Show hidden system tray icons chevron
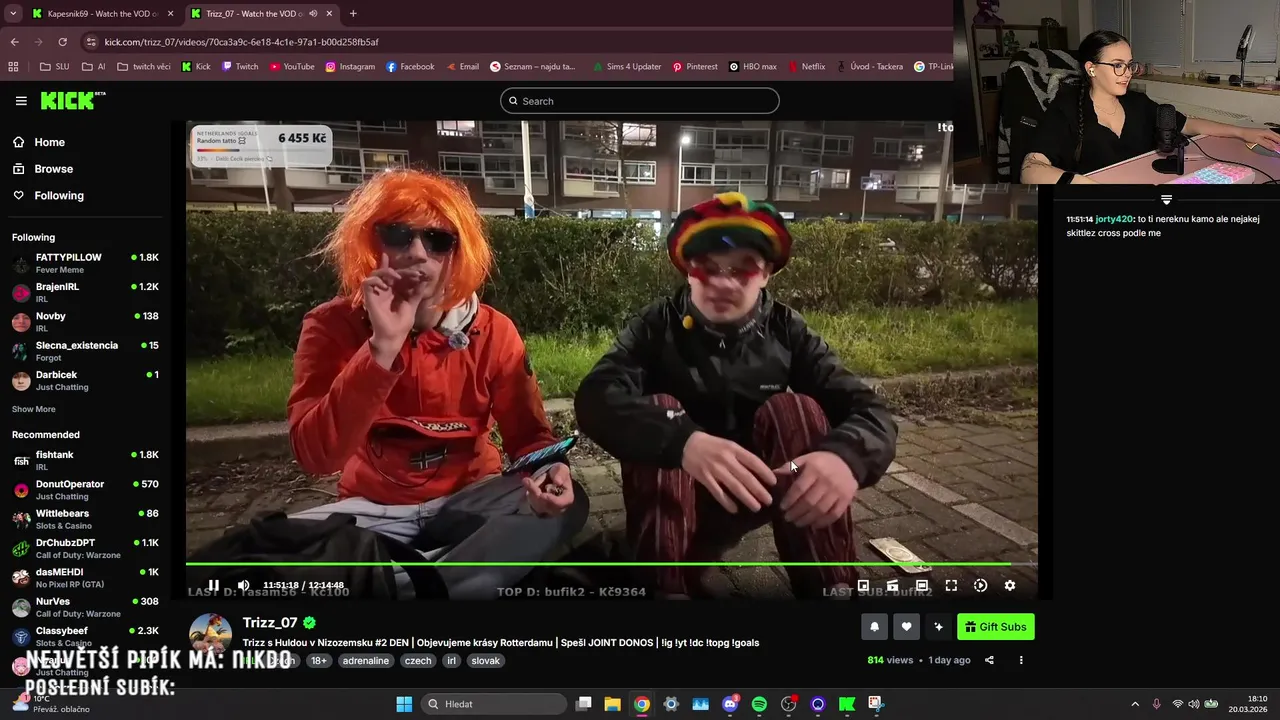 click(1134, 704)
